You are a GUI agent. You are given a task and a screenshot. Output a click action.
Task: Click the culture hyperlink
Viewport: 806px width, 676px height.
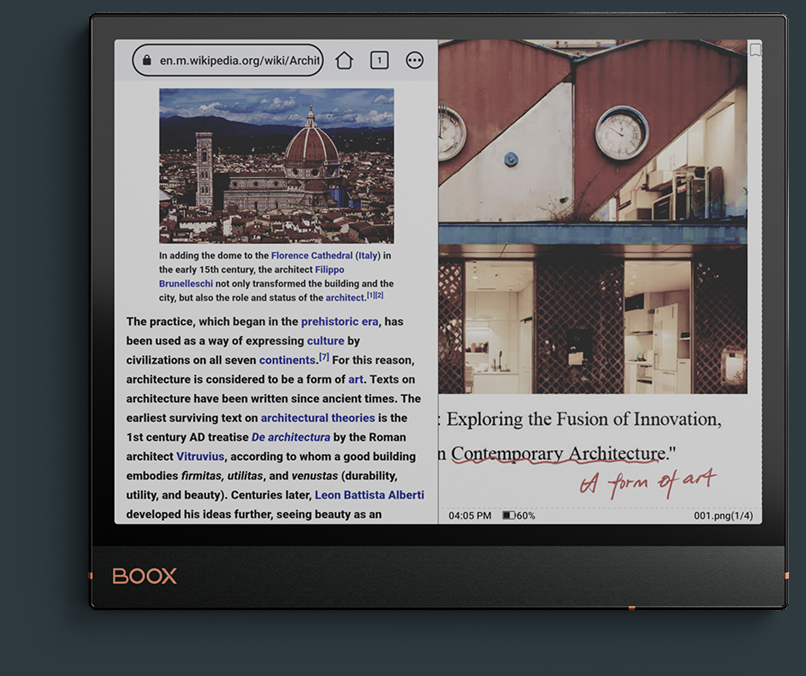point(325,341)
